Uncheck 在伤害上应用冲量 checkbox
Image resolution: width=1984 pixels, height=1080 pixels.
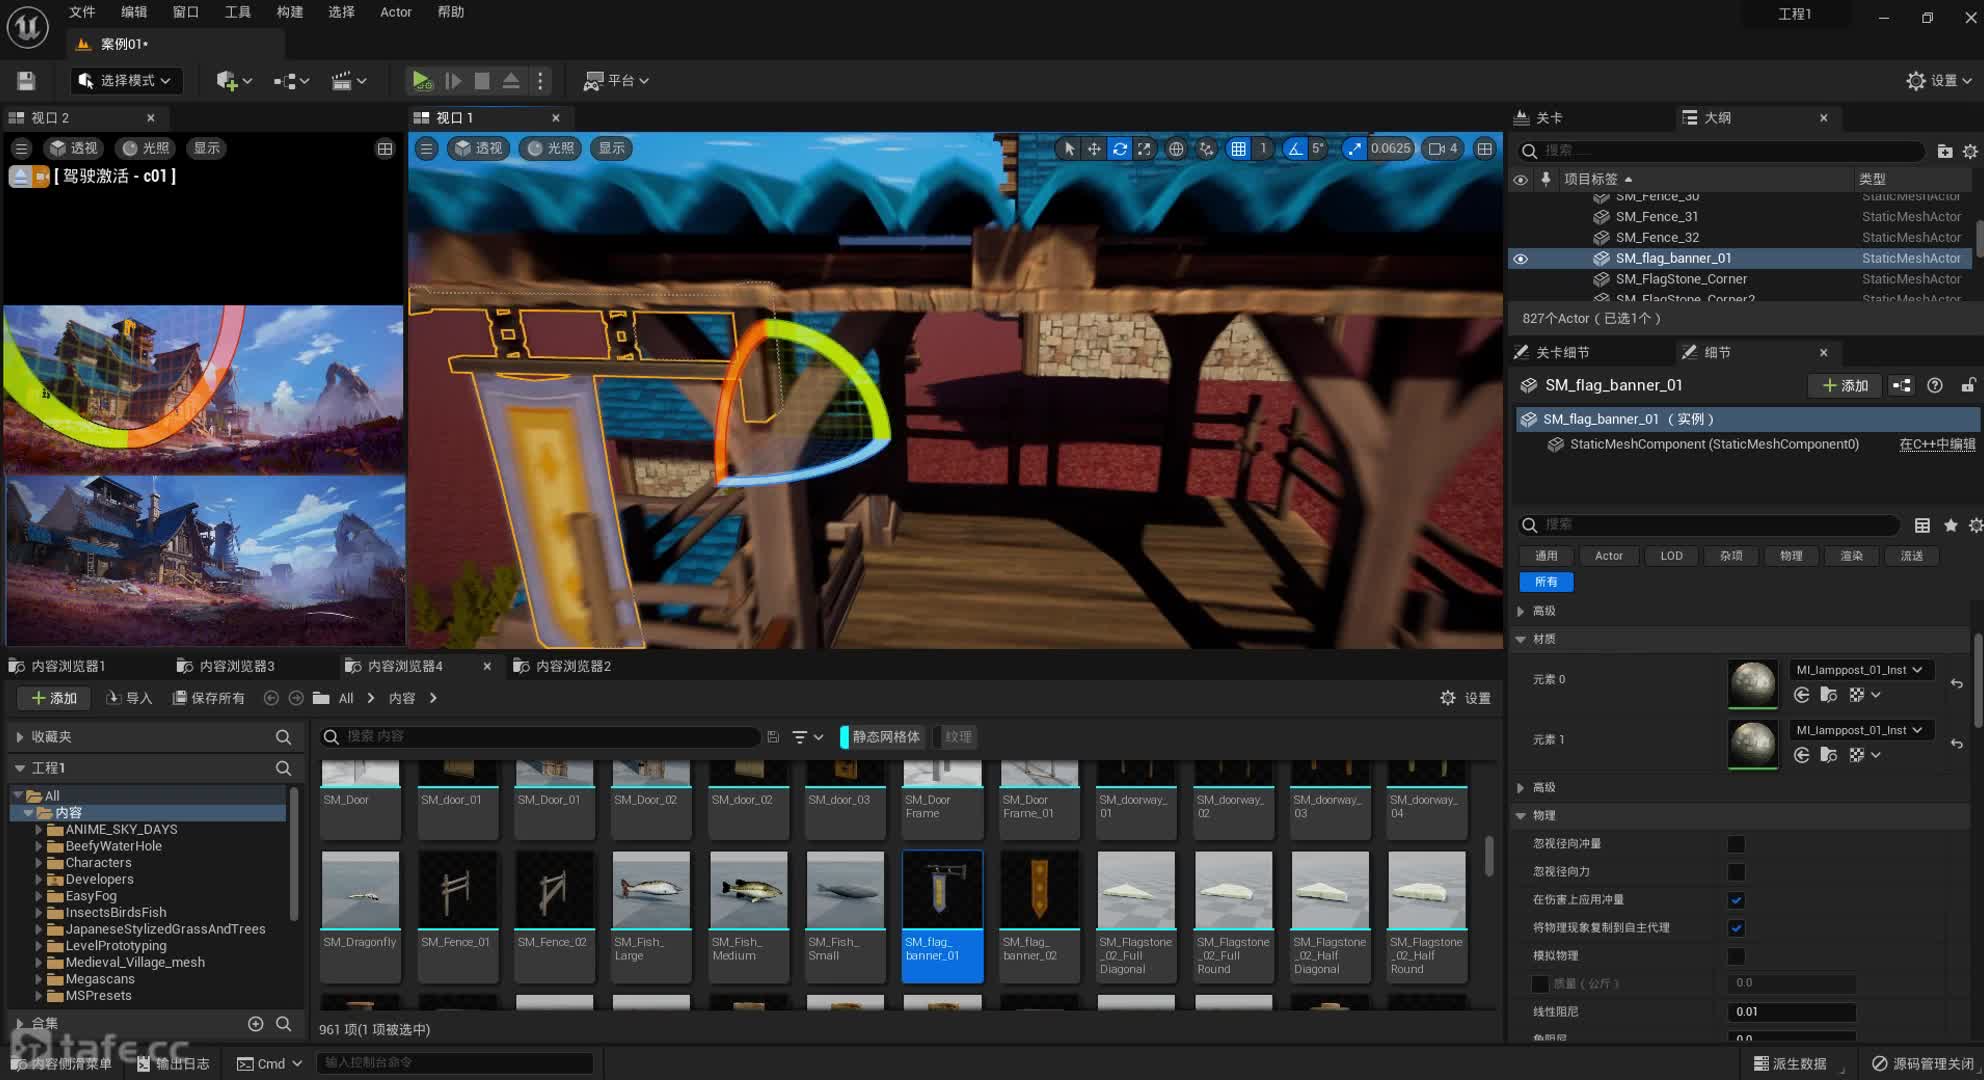point(1736,900)
